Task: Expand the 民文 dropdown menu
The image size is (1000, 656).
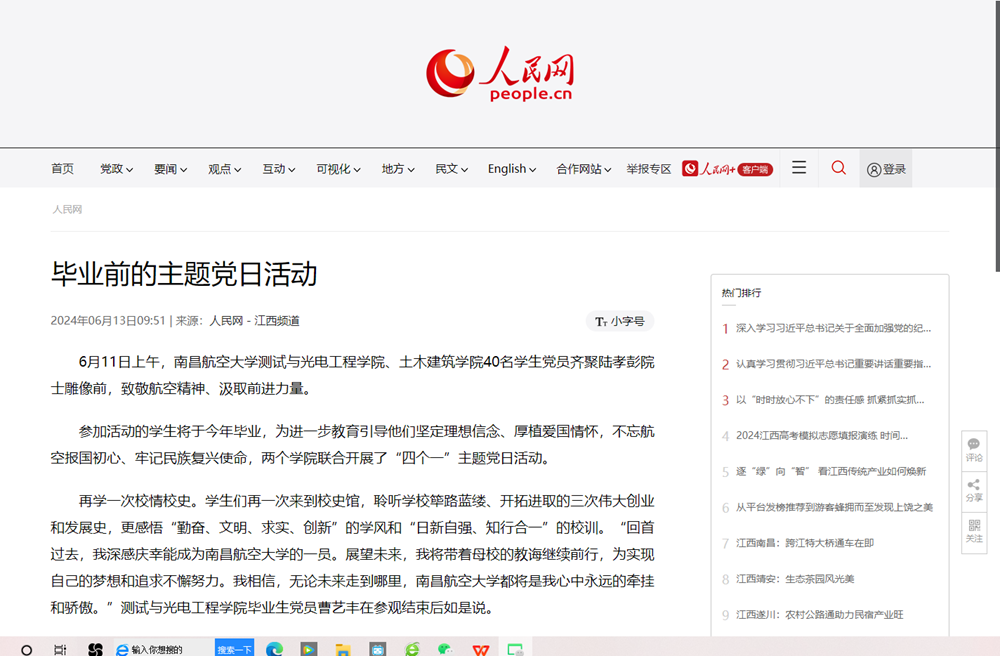Action: point(452,169)
